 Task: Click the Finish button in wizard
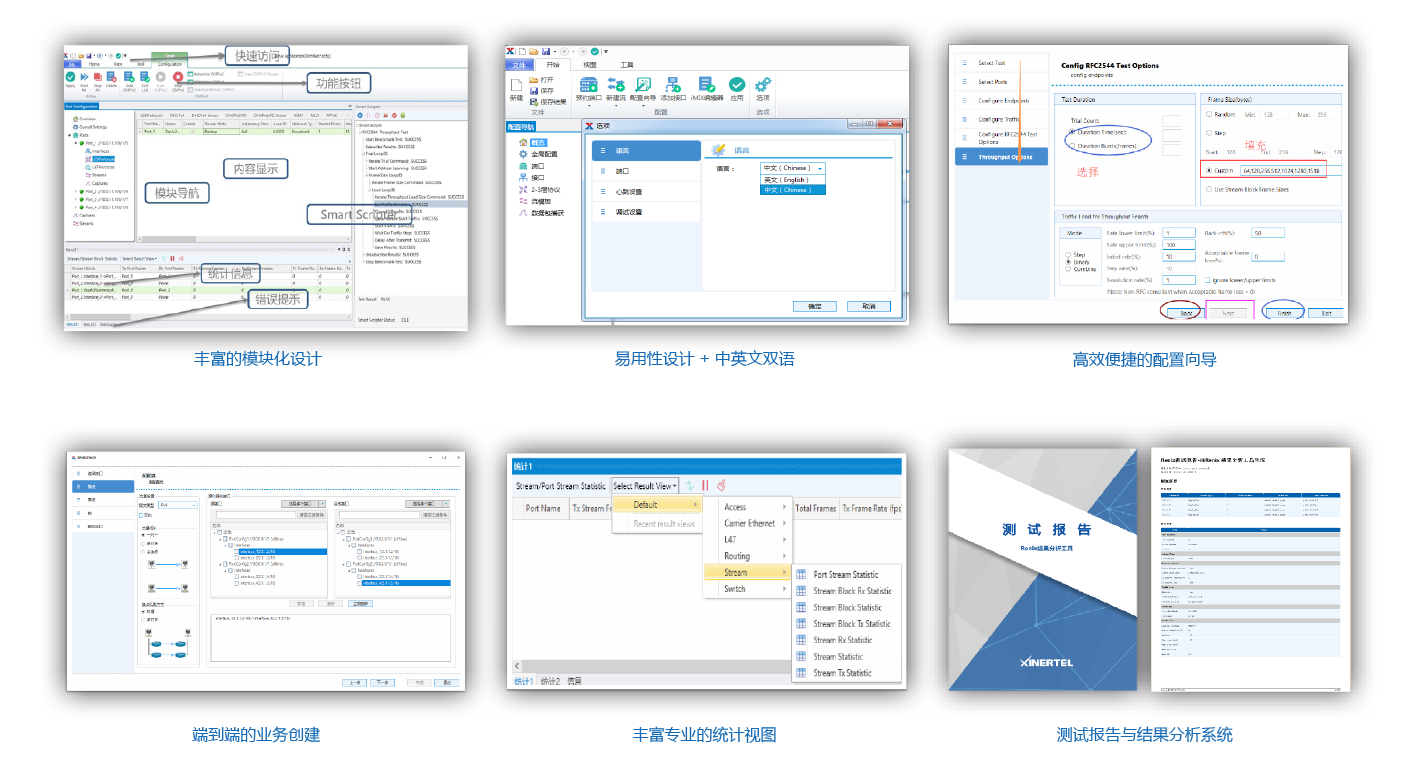(1284, 313)
